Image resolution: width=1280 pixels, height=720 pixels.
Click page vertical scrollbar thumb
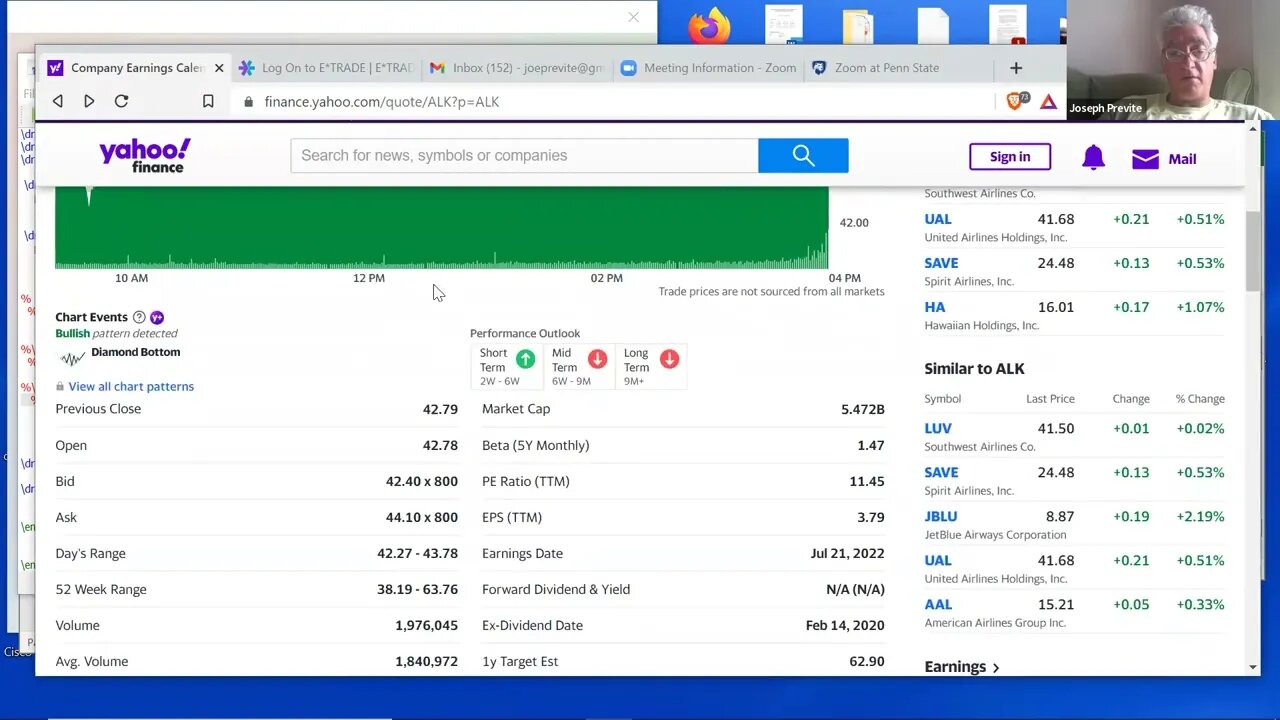(1253, 251)
